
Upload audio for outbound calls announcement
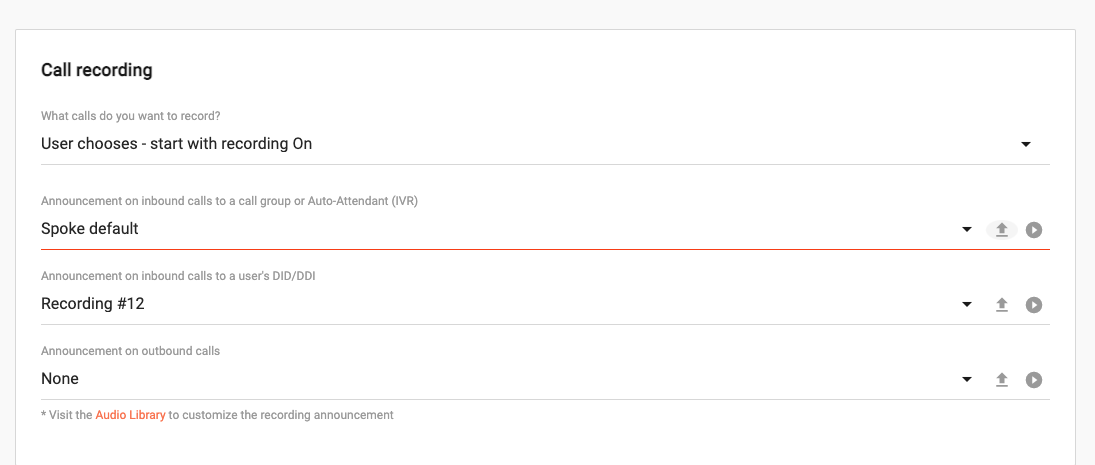coord(1001,380)
